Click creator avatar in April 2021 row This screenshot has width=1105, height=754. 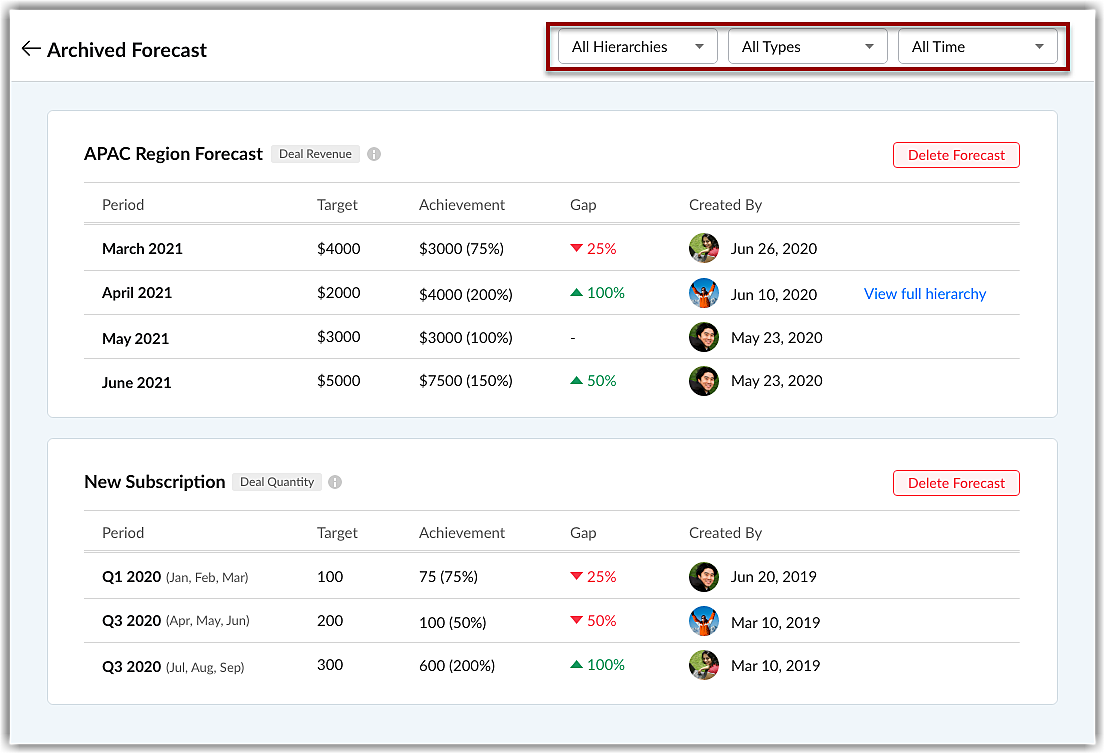[x=704, y=293]
